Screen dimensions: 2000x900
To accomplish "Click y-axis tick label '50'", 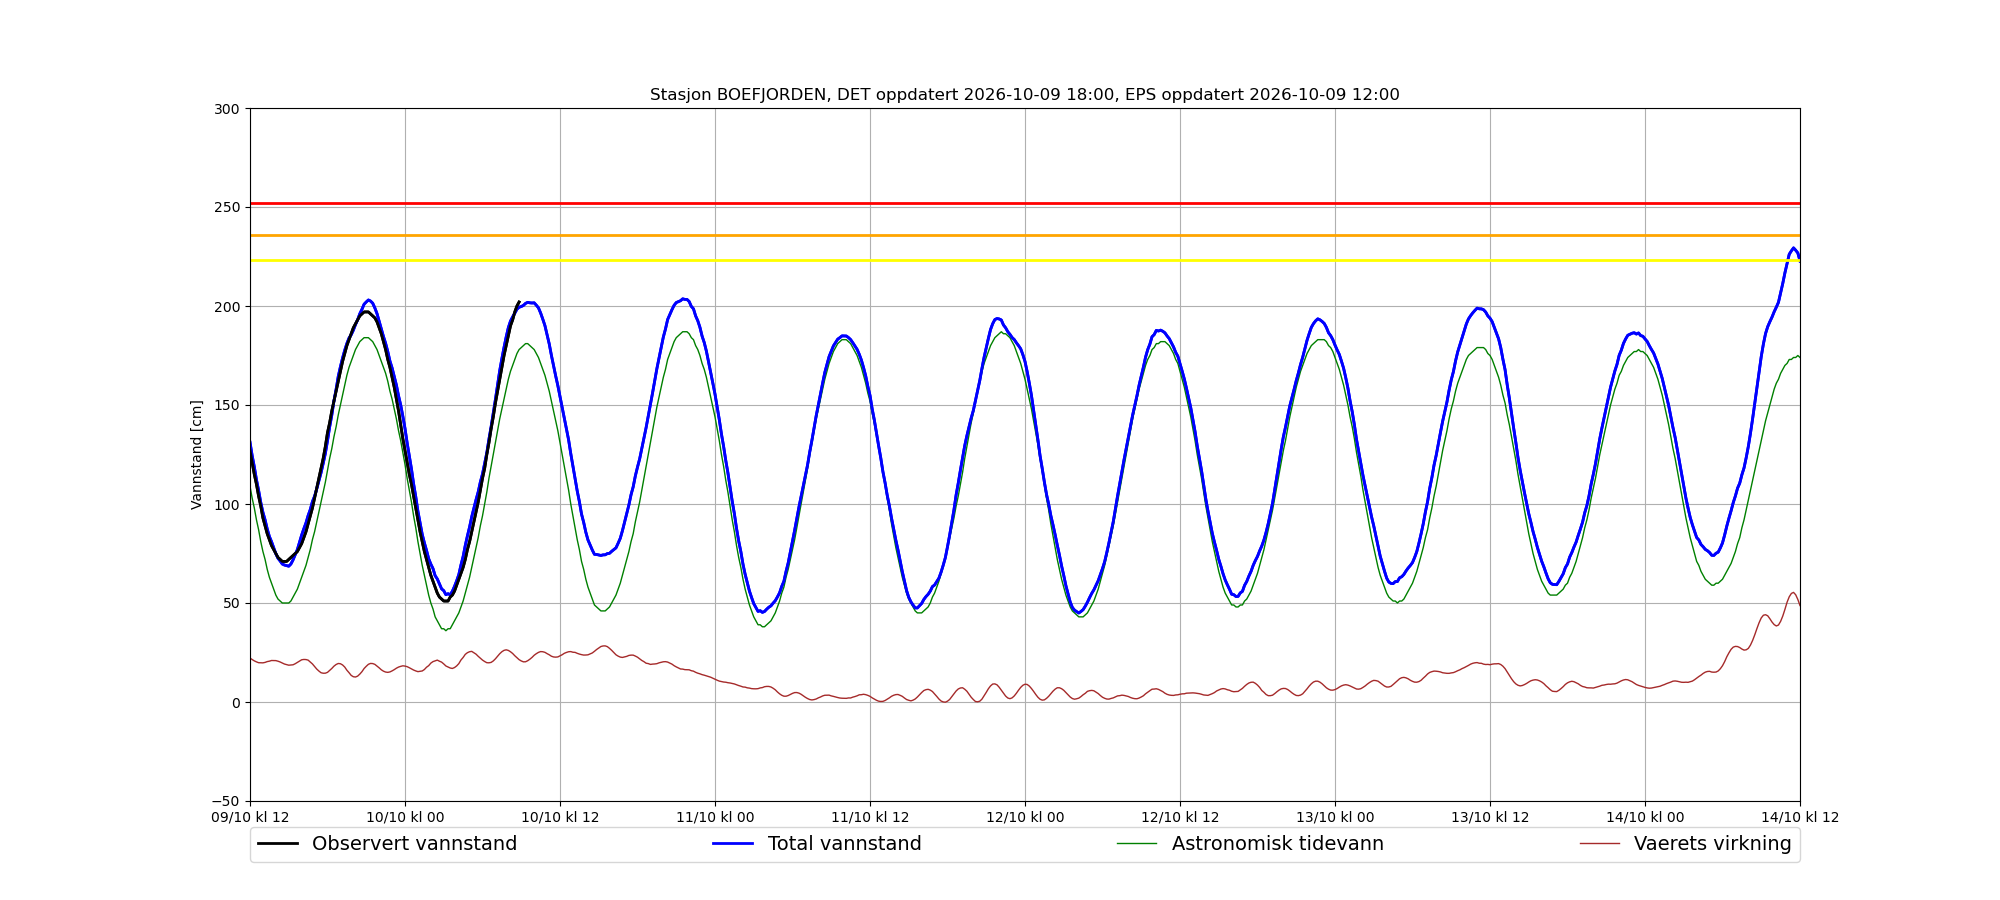I will pyautogui.click(x=232, y=604).
